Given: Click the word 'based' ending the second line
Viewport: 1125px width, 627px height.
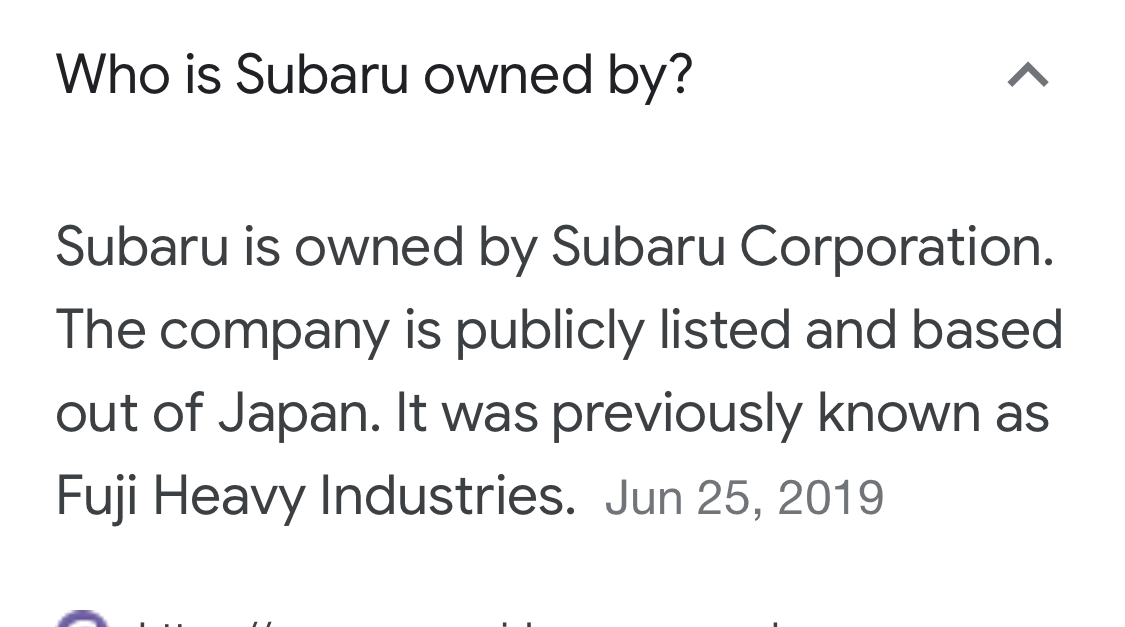Looking at the screenshot, I should (x=987, y=329).
